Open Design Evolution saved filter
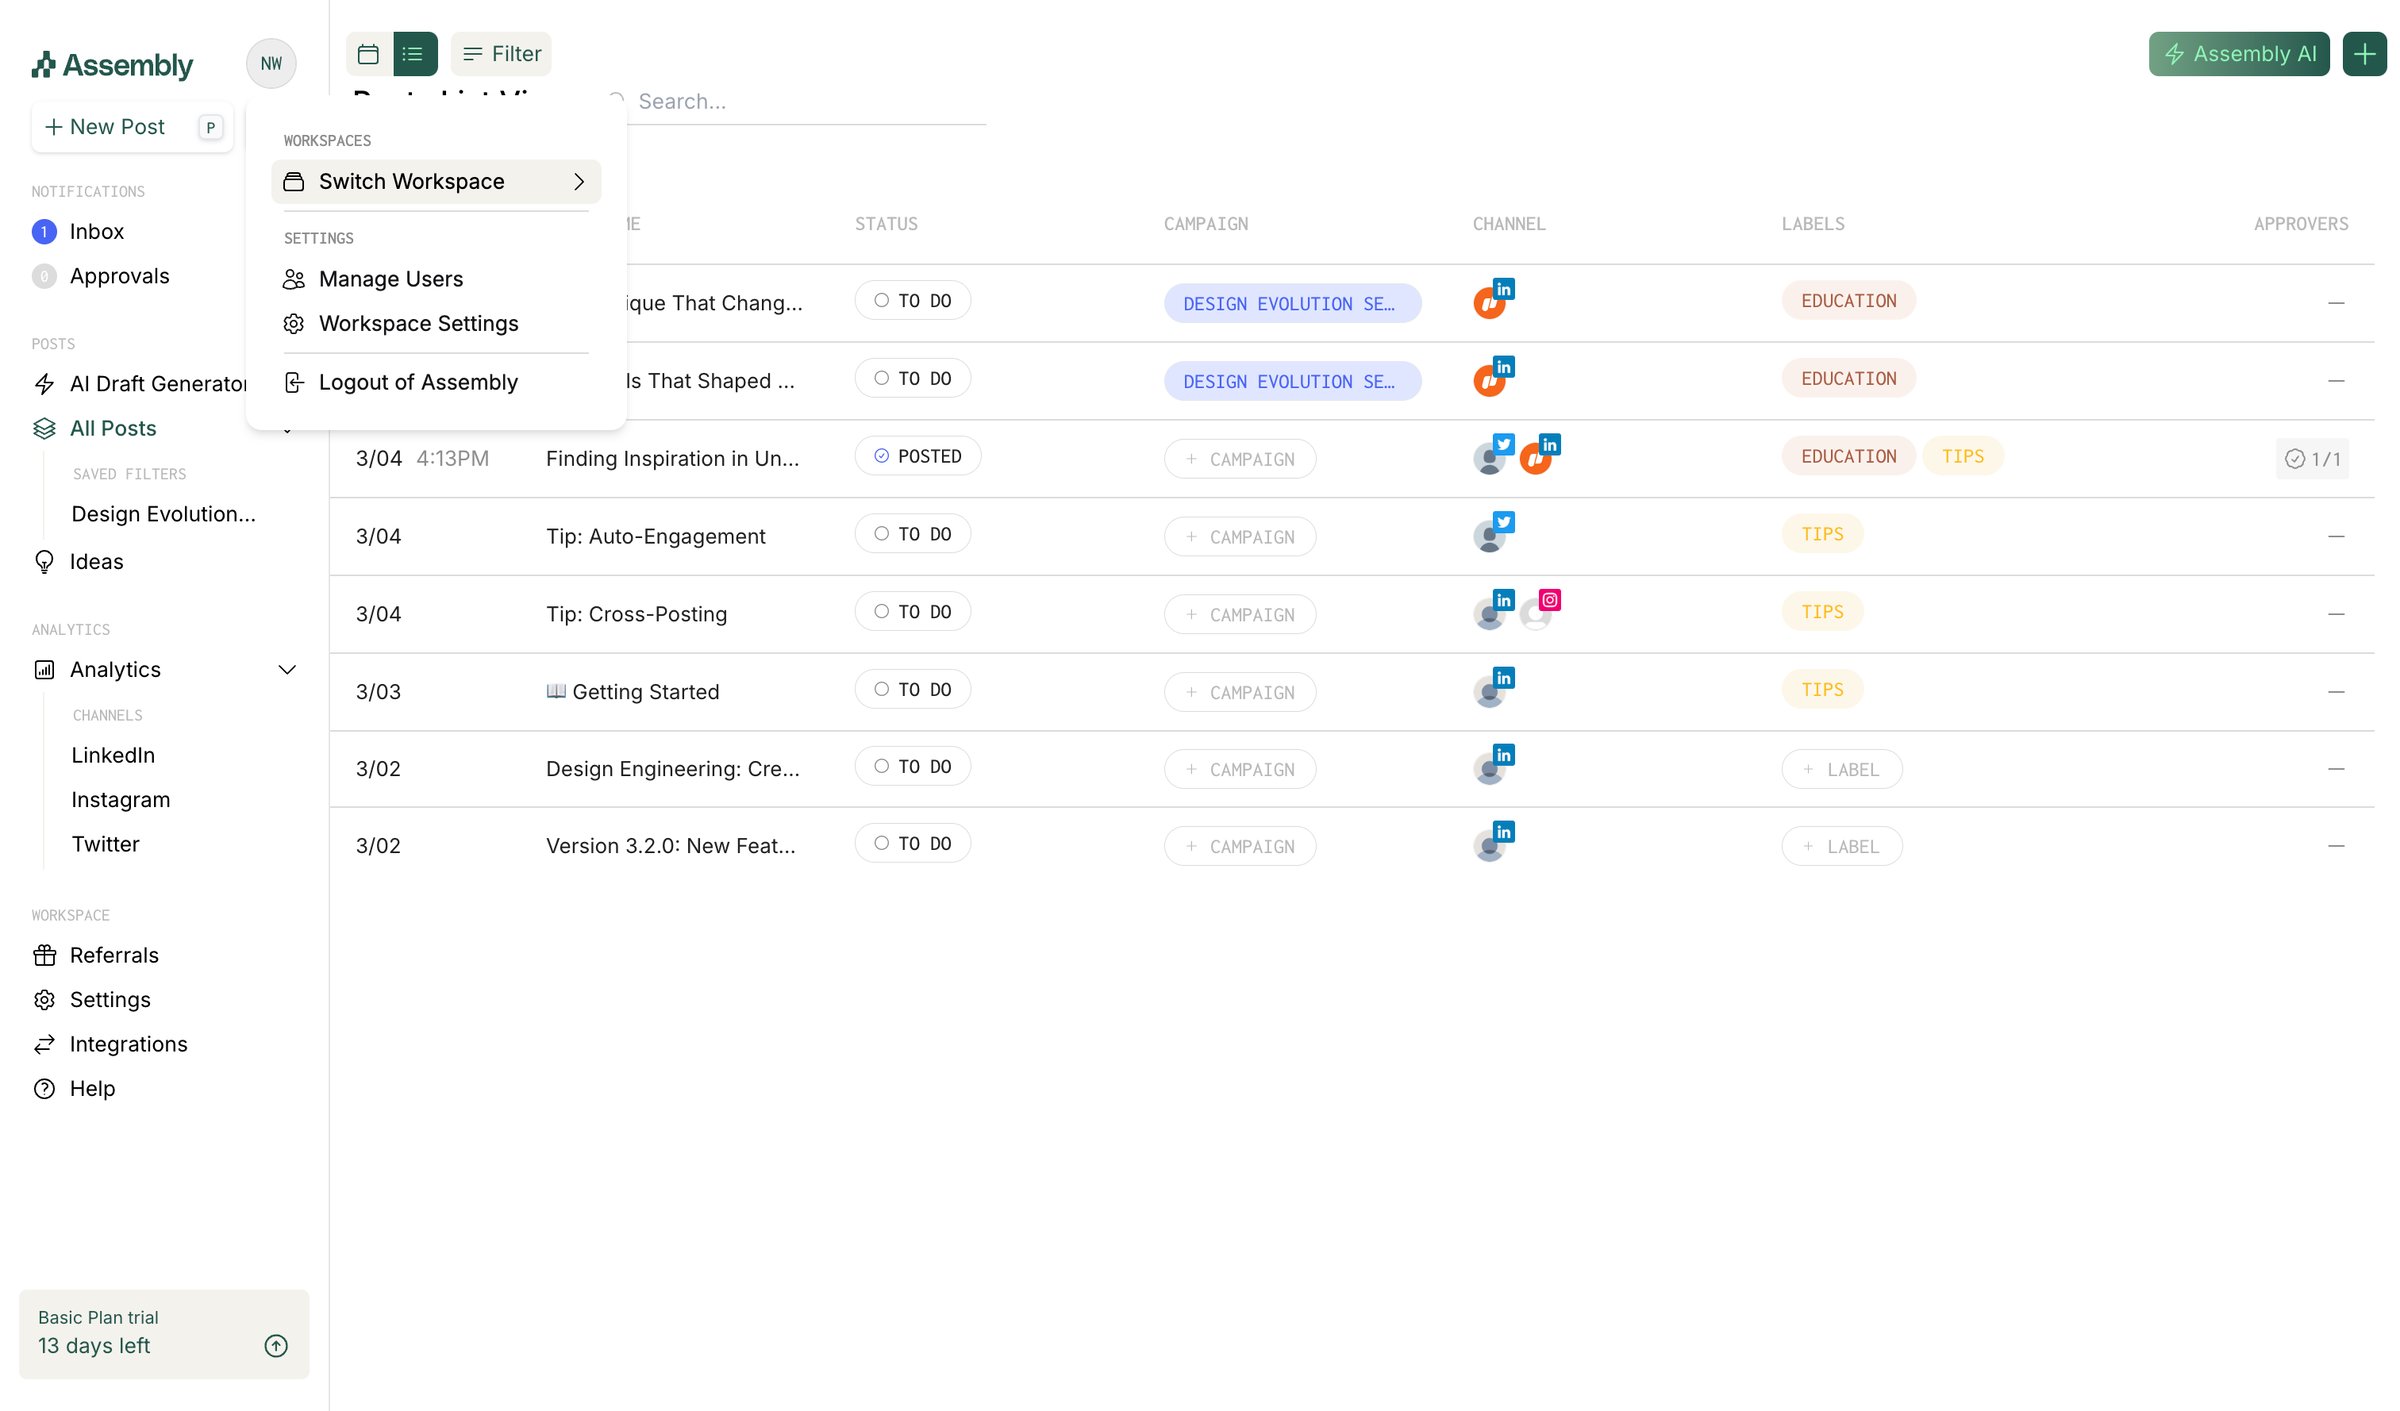Viewport: 2400px width, 1411px height. pos(163,514)
